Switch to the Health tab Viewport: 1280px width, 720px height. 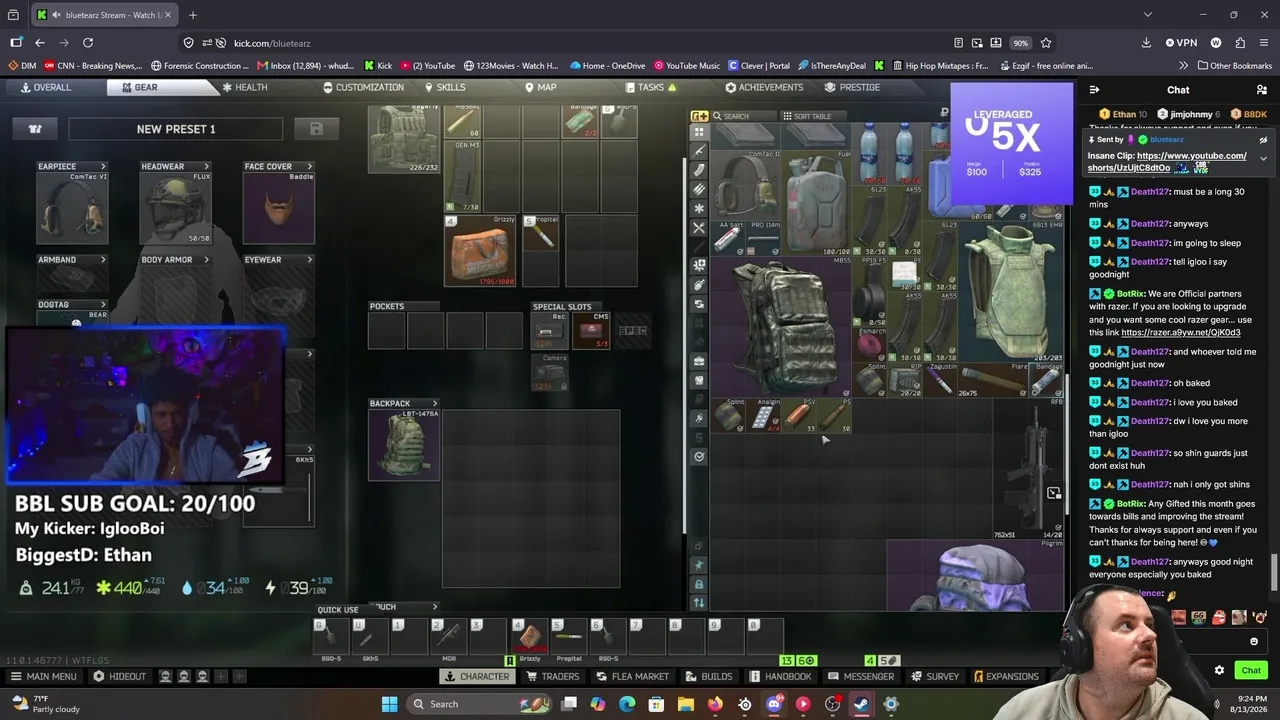point(244,87)
